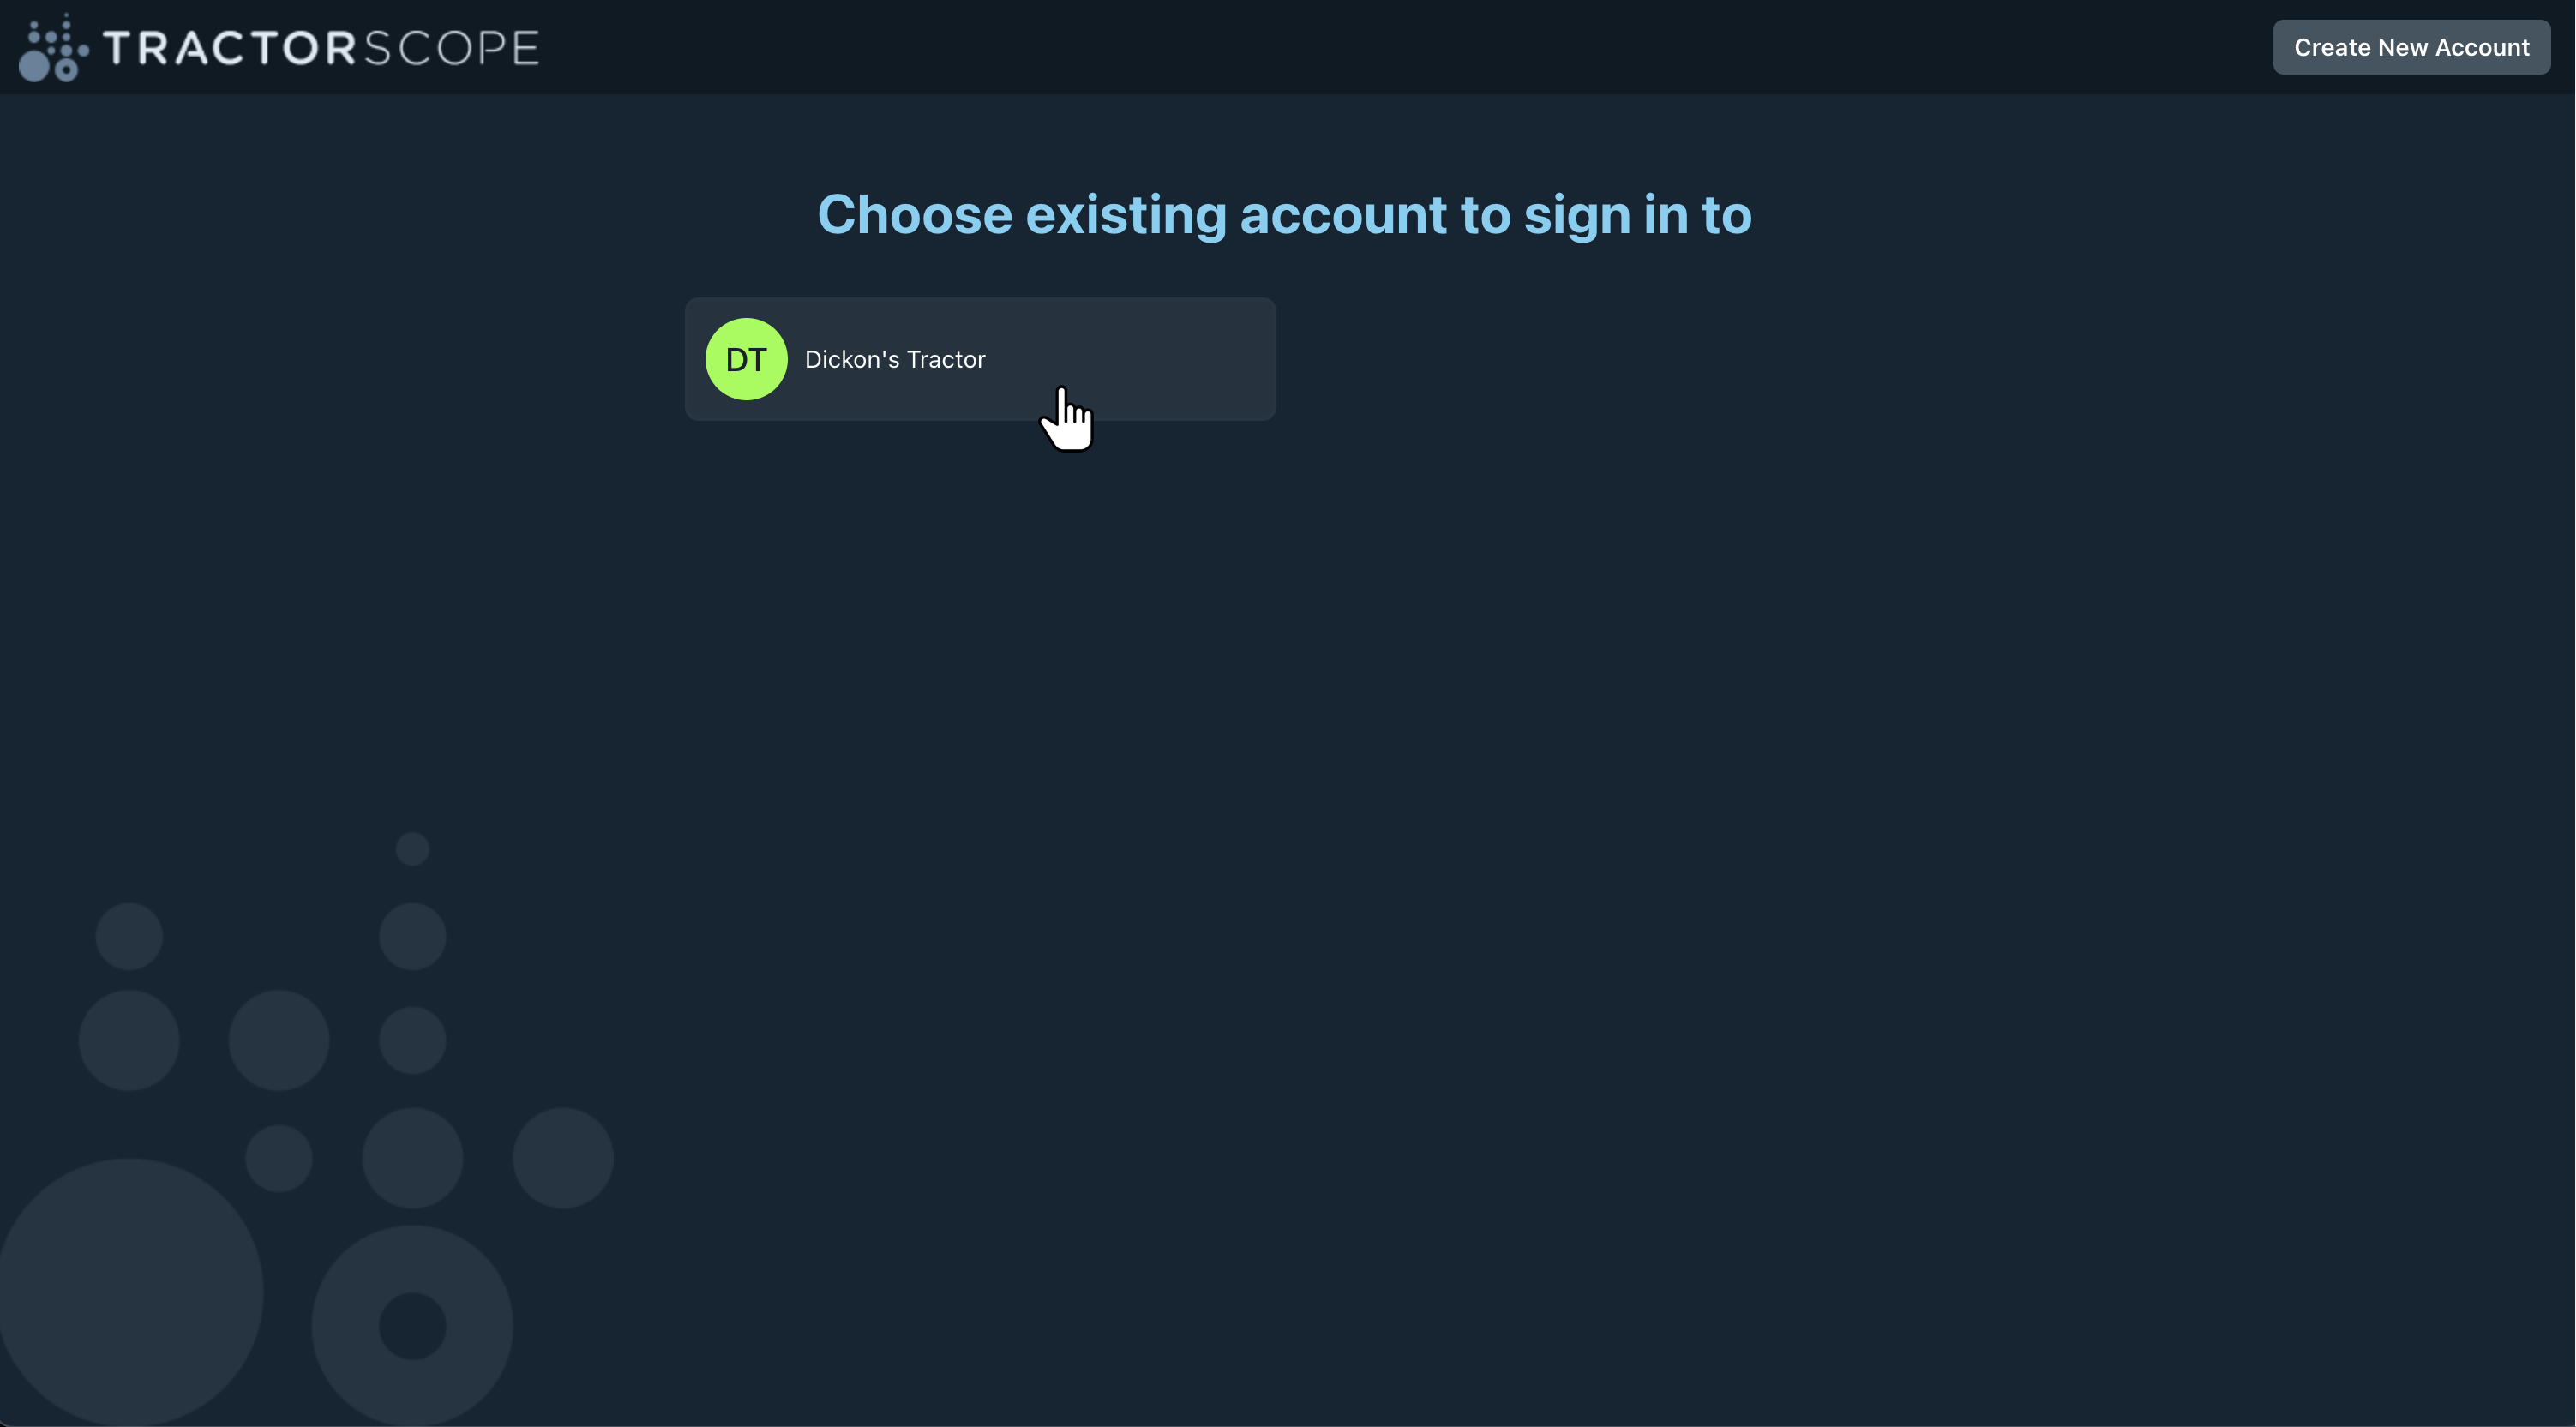Click the TractorScope logo to return home
The height and width of the screenshot is (1427, 2576).
click(x=280, y=46)
